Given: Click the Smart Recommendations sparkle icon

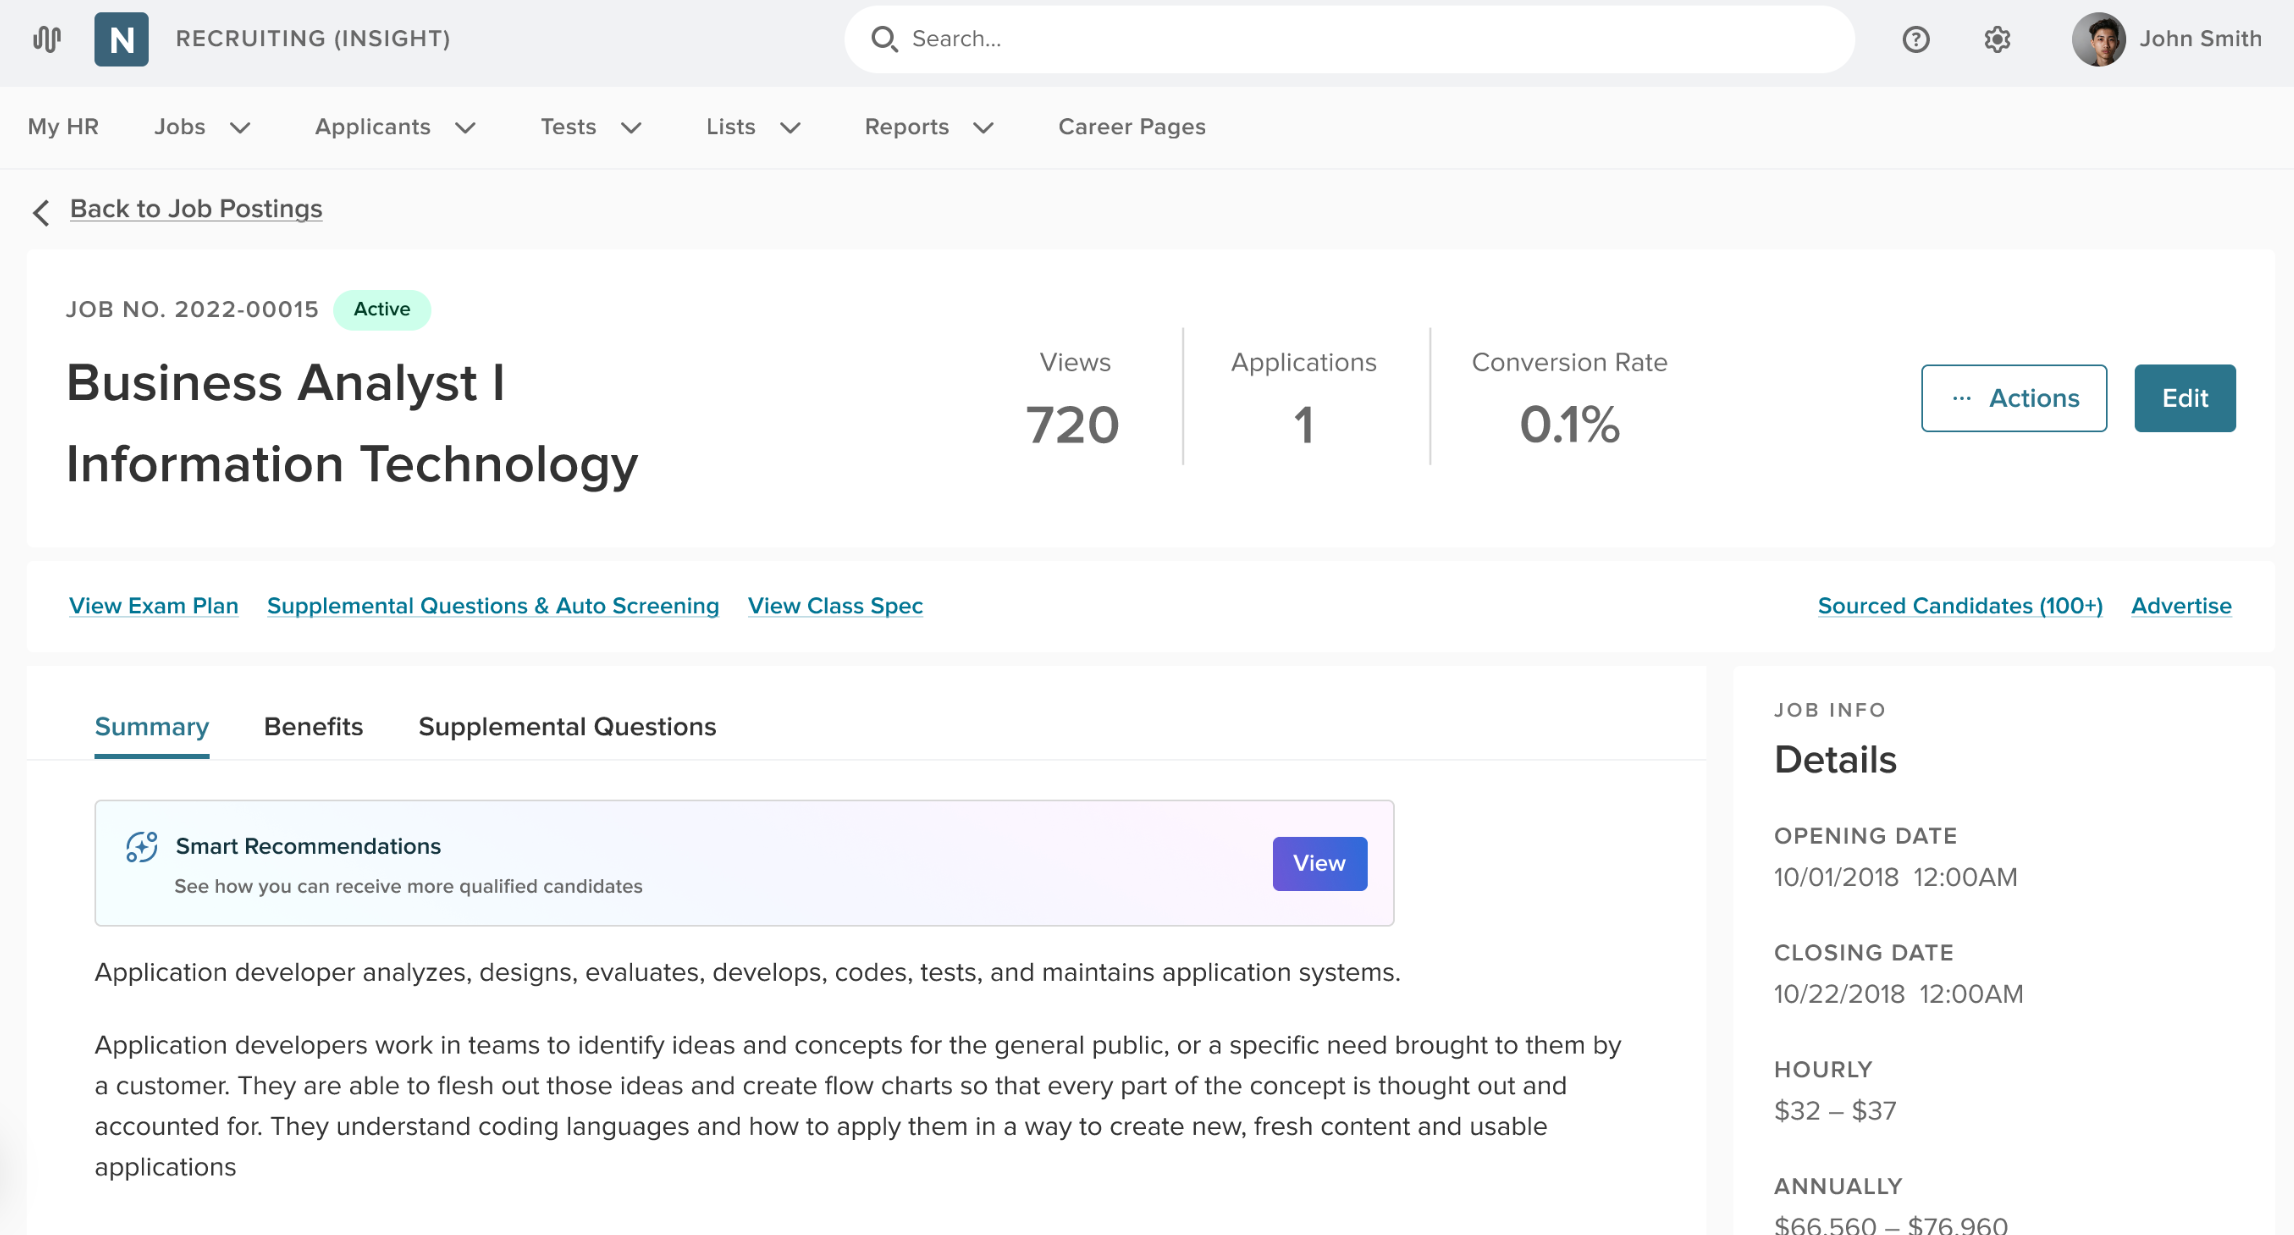Looking at the screenshot, I should pos(141,846).
